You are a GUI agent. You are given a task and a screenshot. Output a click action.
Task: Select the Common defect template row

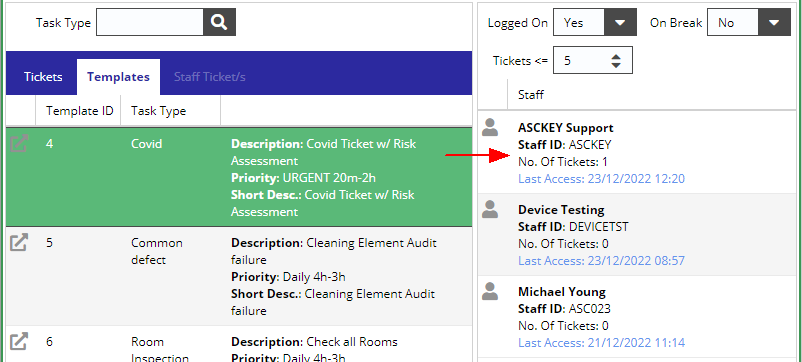coord(239,276)
